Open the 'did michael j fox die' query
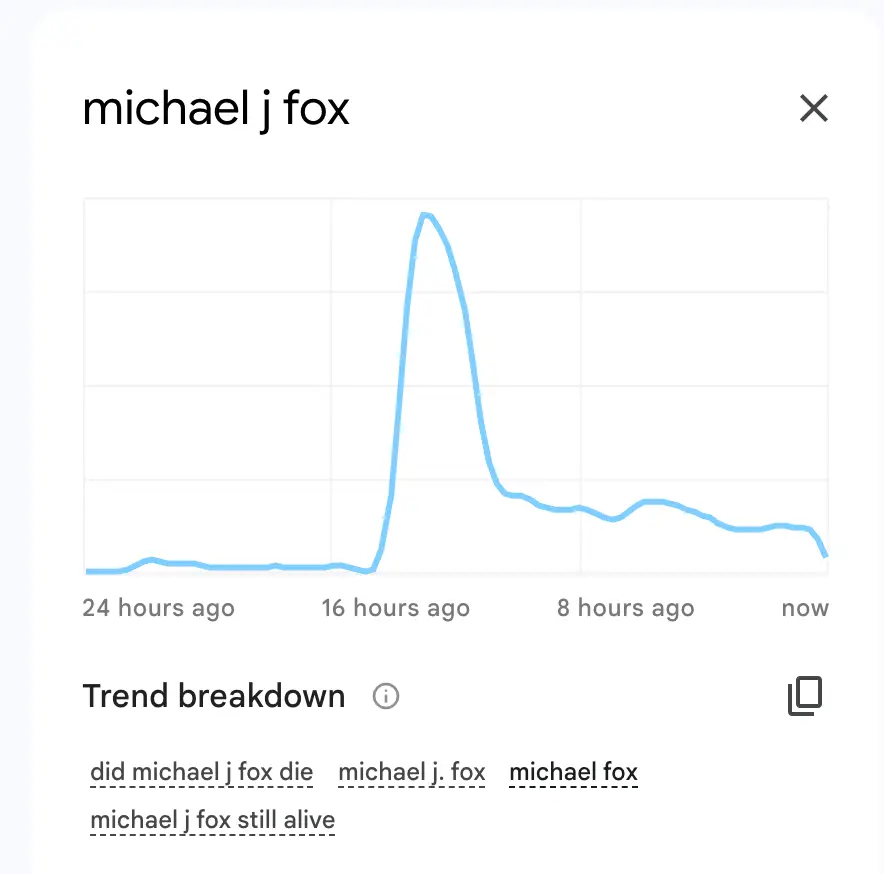The image size is (884, 874). (200, 771)
